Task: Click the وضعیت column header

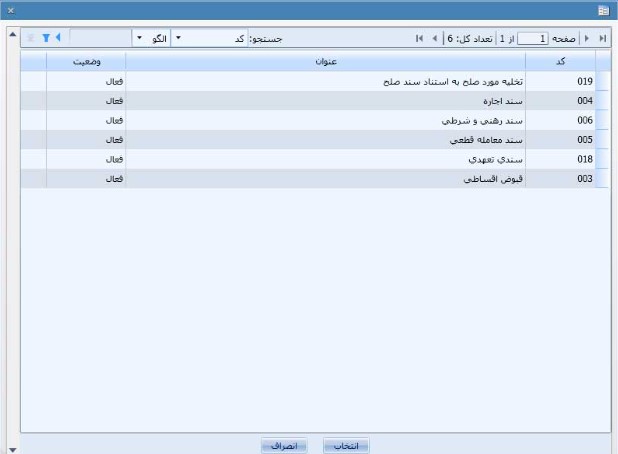Action: 85,62
